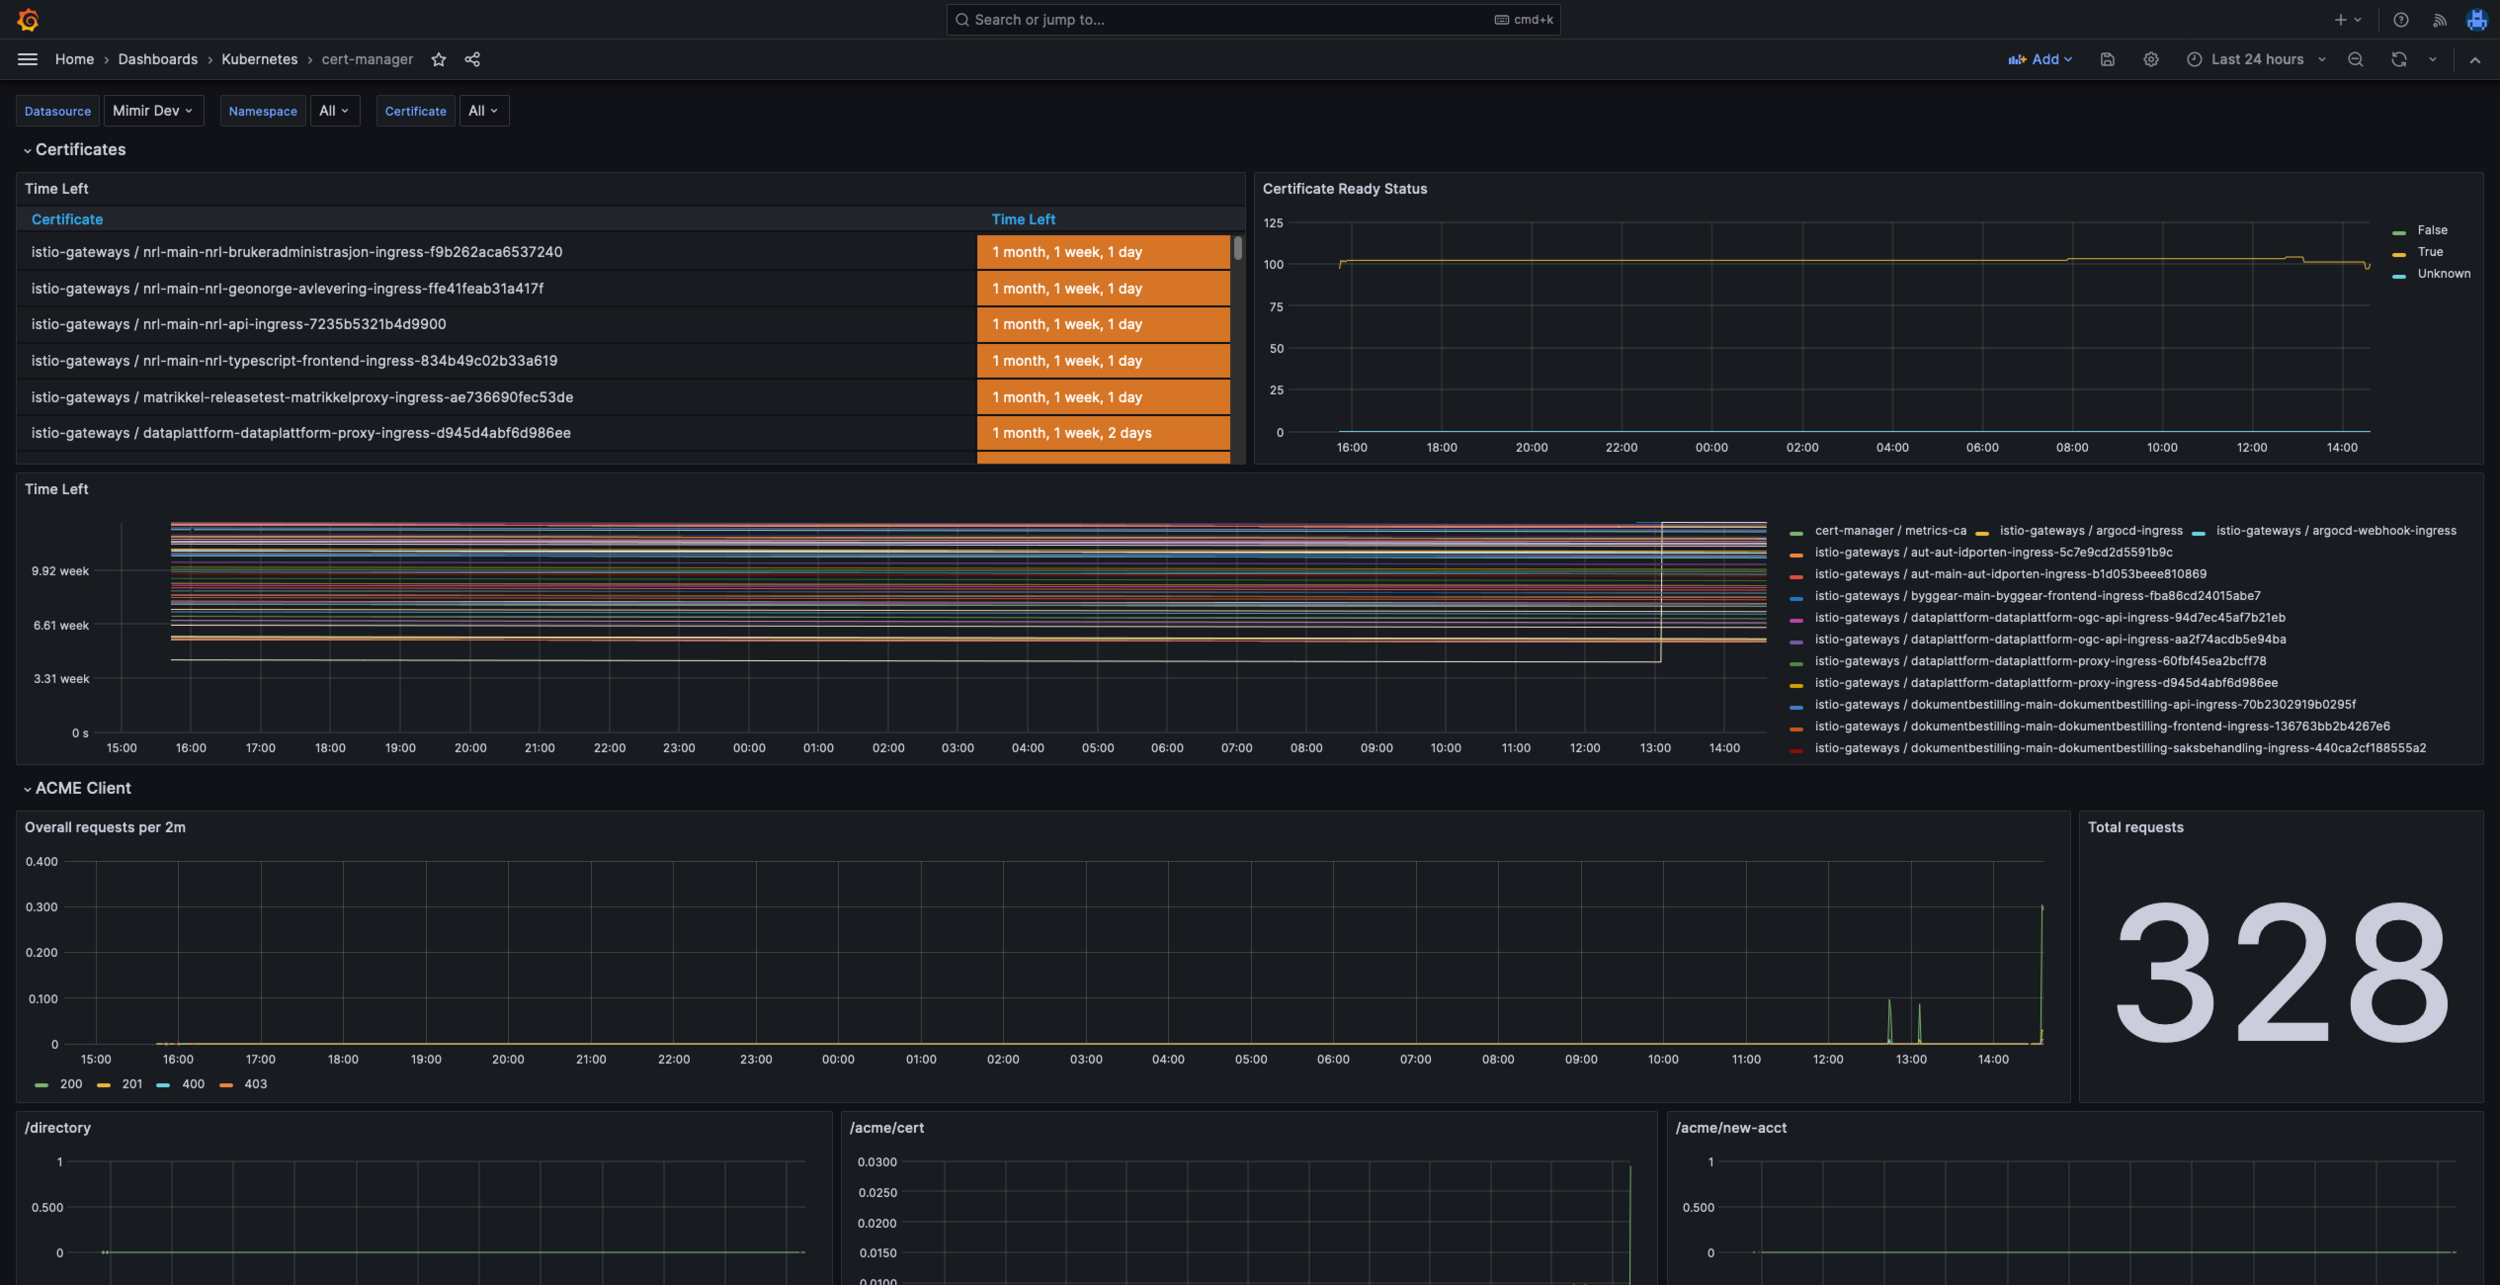
Task: Toggle the Unknown series in legend
Action: pyautogui.click(x=2443, y=273)
